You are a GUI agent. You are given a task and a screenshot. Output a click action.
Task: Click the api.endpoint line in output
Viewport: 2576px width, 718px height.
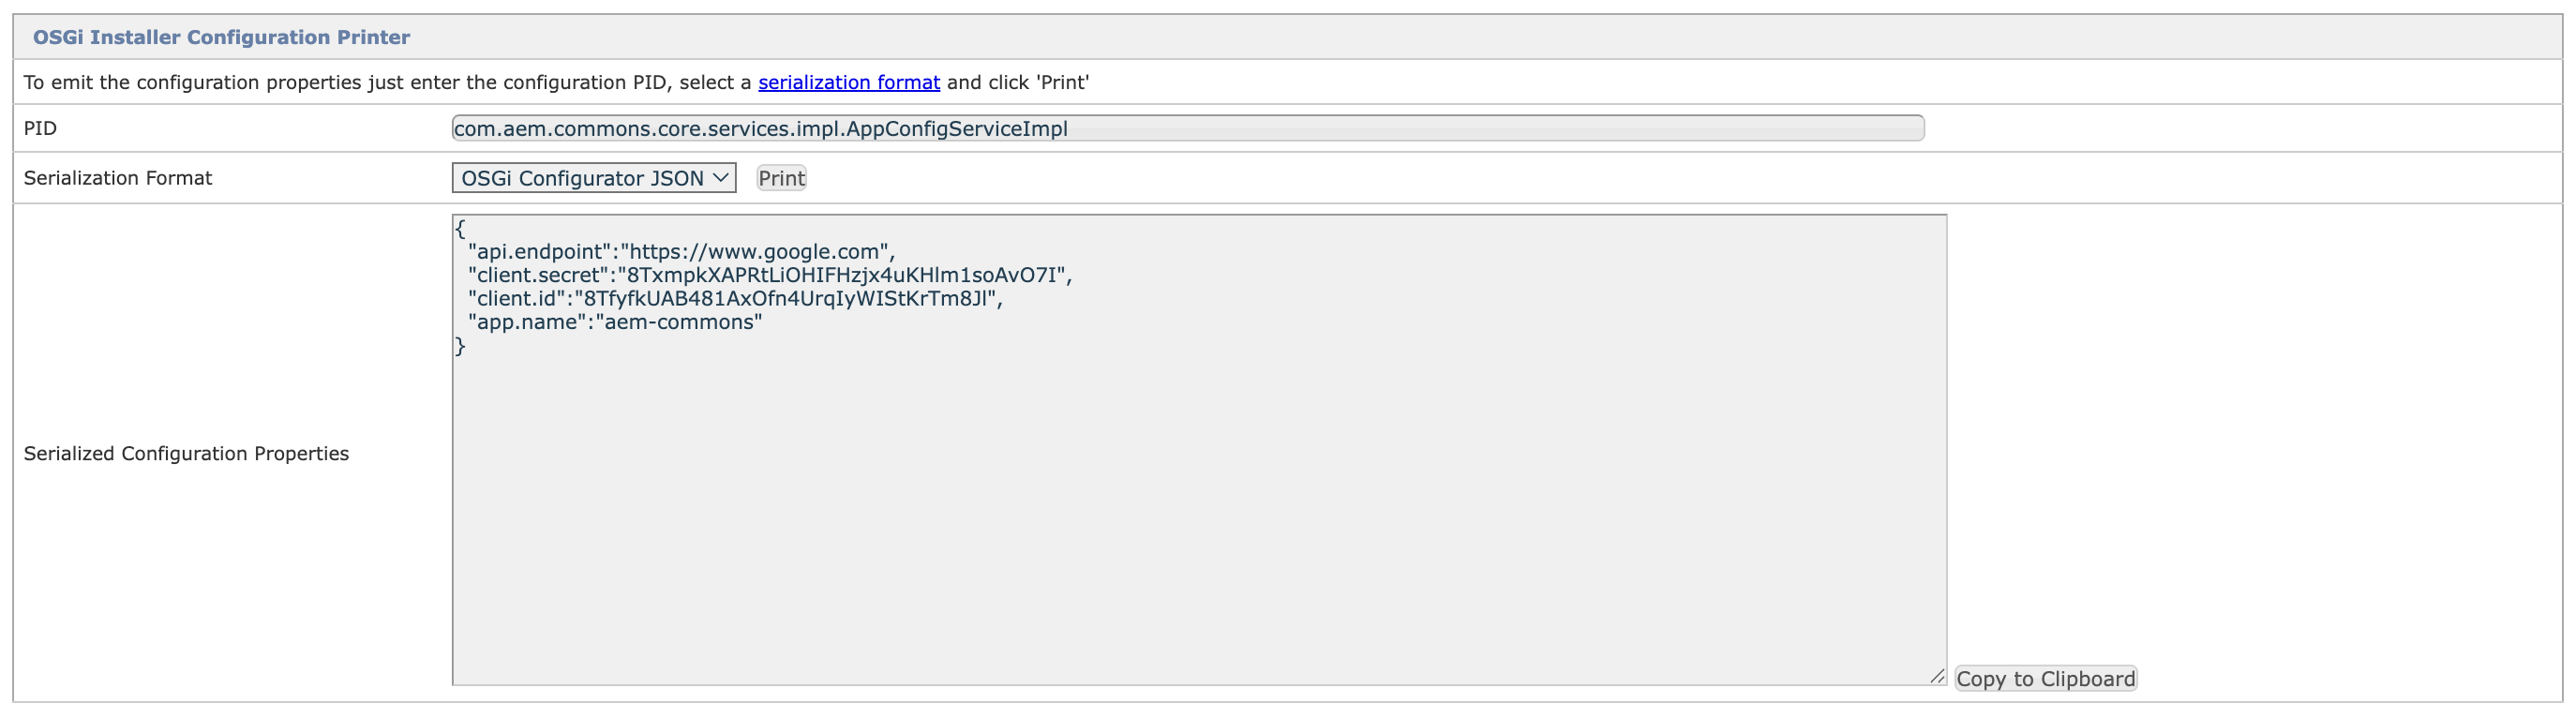681,251
